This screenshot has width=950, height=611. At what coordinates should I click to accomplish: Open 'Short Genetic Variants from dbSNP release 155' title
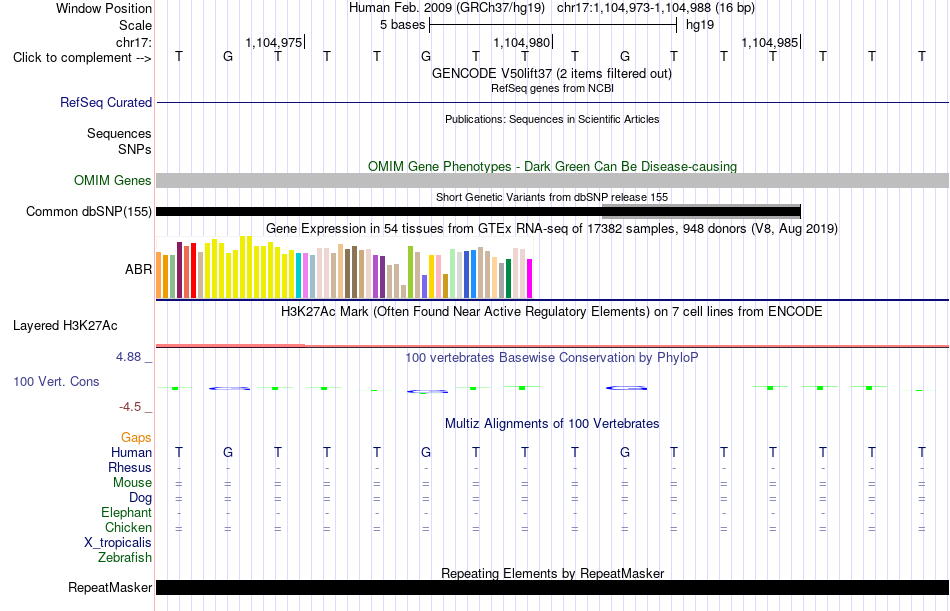click(x=552, y=197)
